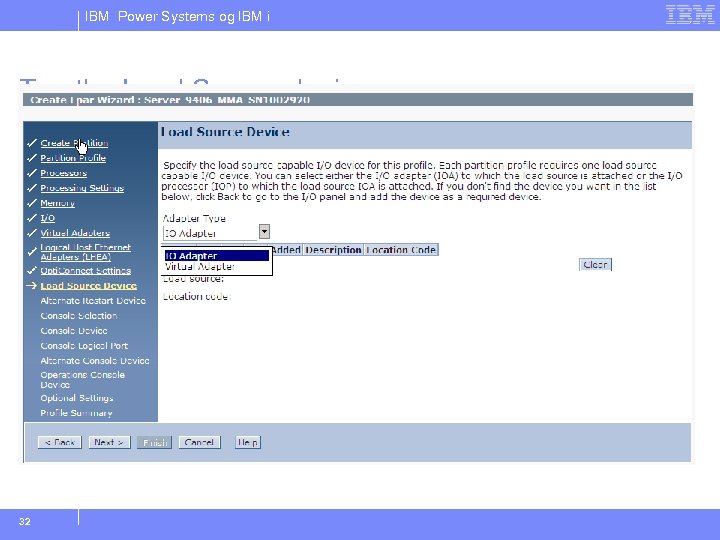Viewport: 720px width, 540px height.
Task: Open Virtual Adapters step link
Action: pos(75,233)
